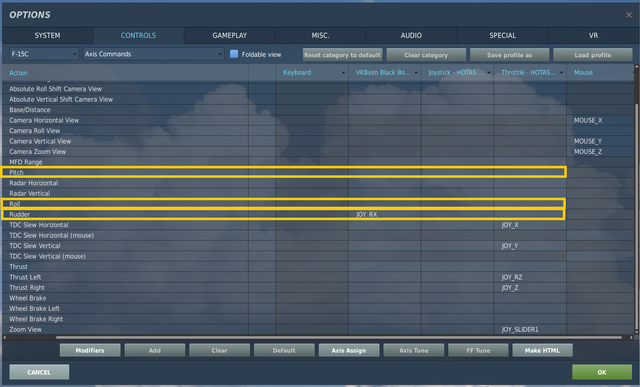This screenshot has height=387, width=640.
Task: Select the Roll action row
Action: 284,204
